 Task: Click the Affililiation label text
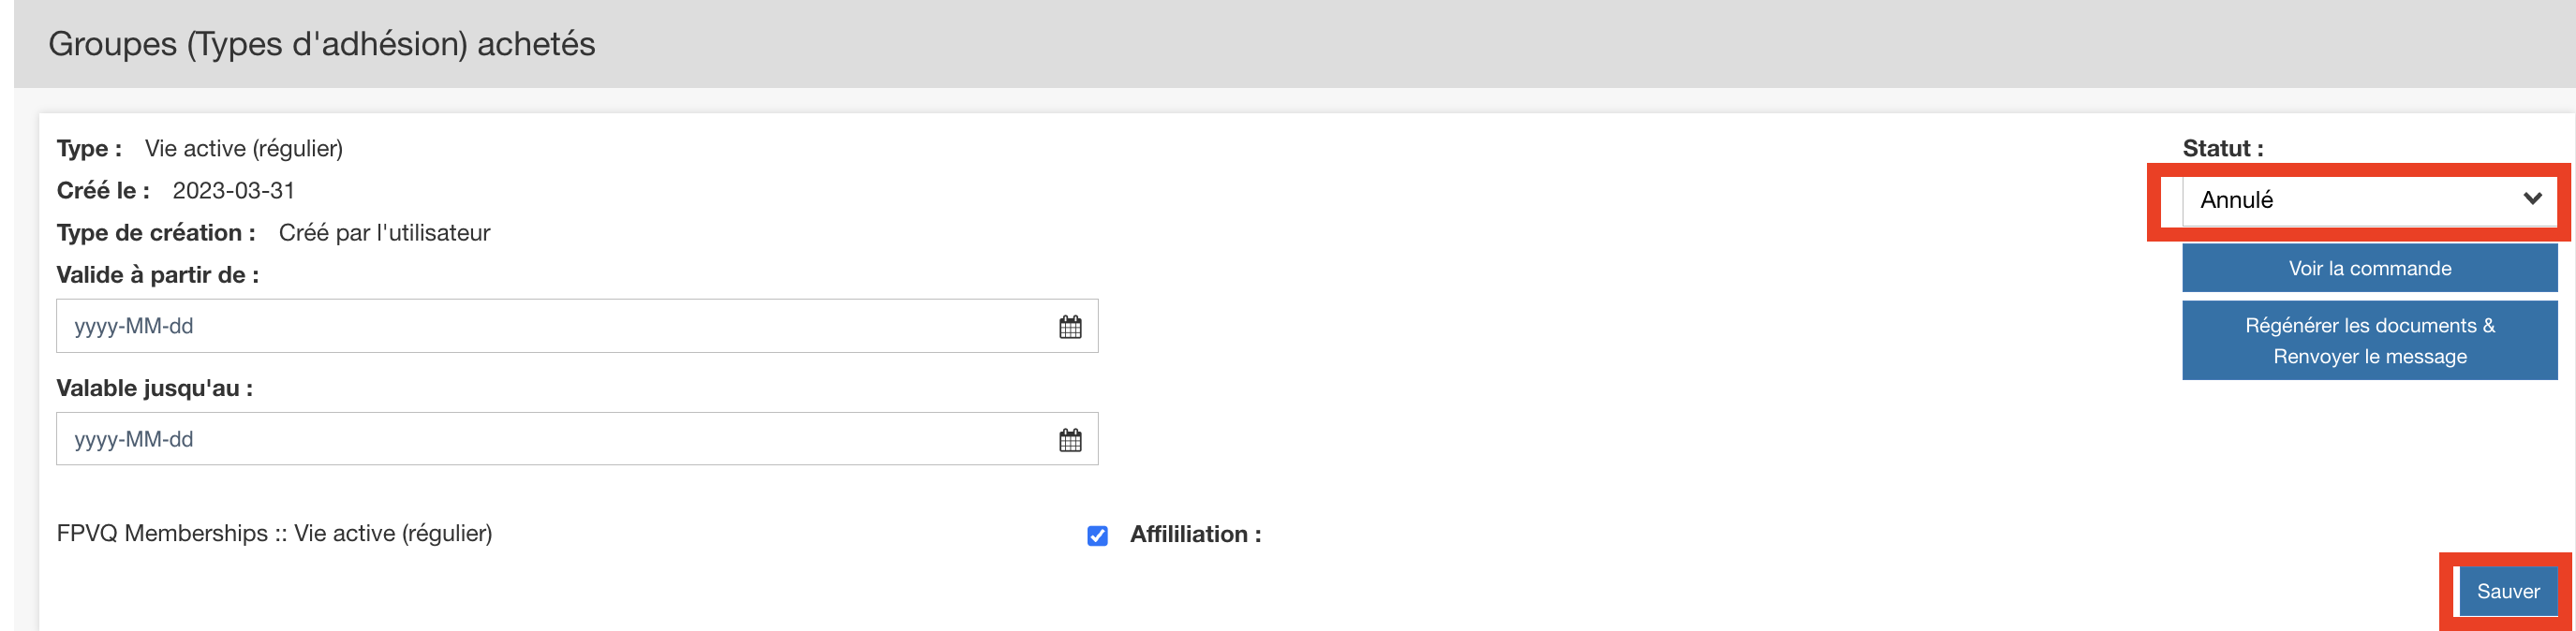pos(1195,534)
